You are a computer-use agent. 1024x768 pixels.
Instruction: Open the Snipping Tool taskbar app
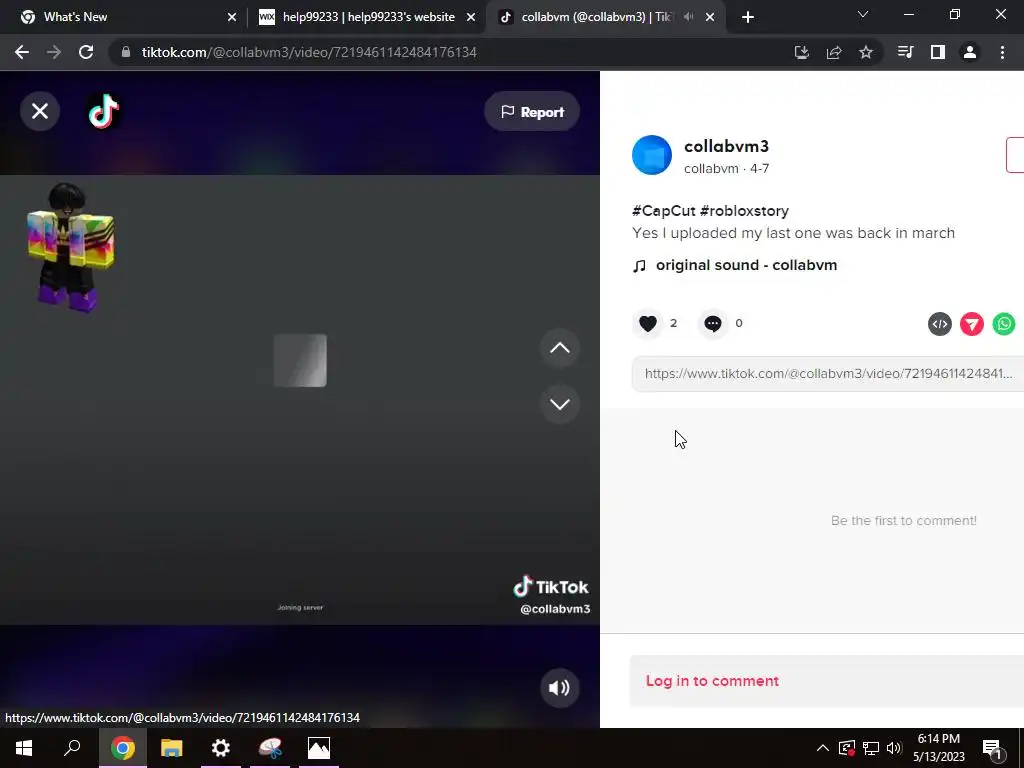point(270,748)
